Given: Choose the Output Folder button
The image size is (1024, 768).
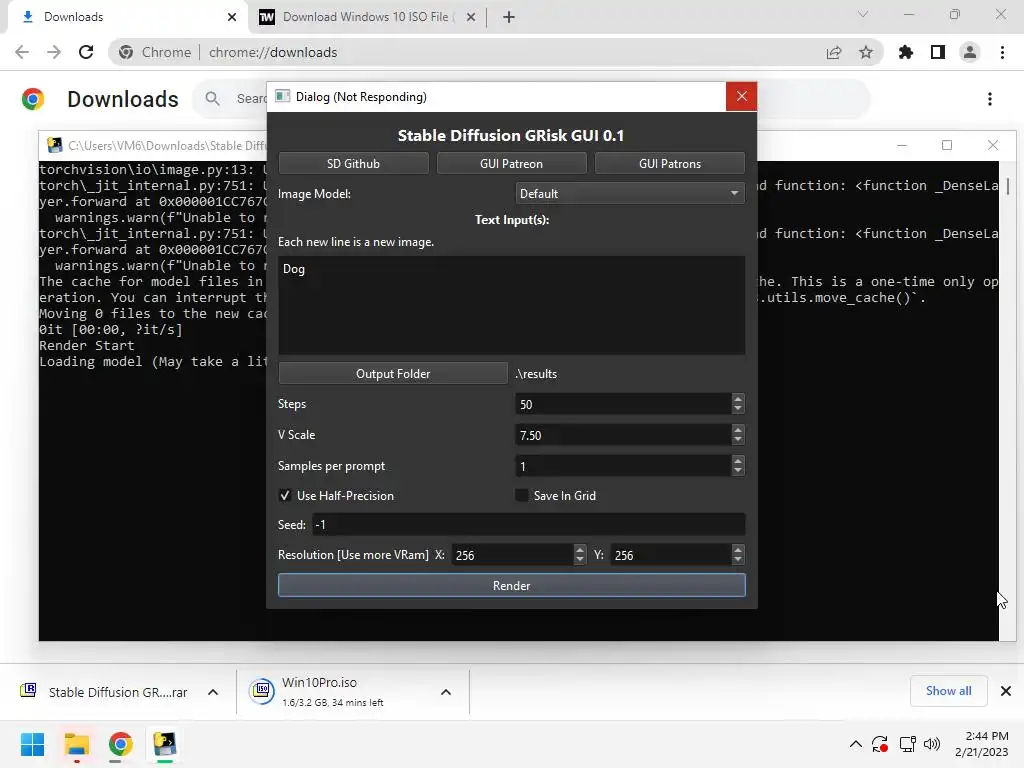Looking at the screenshot, I should point(393,374).
